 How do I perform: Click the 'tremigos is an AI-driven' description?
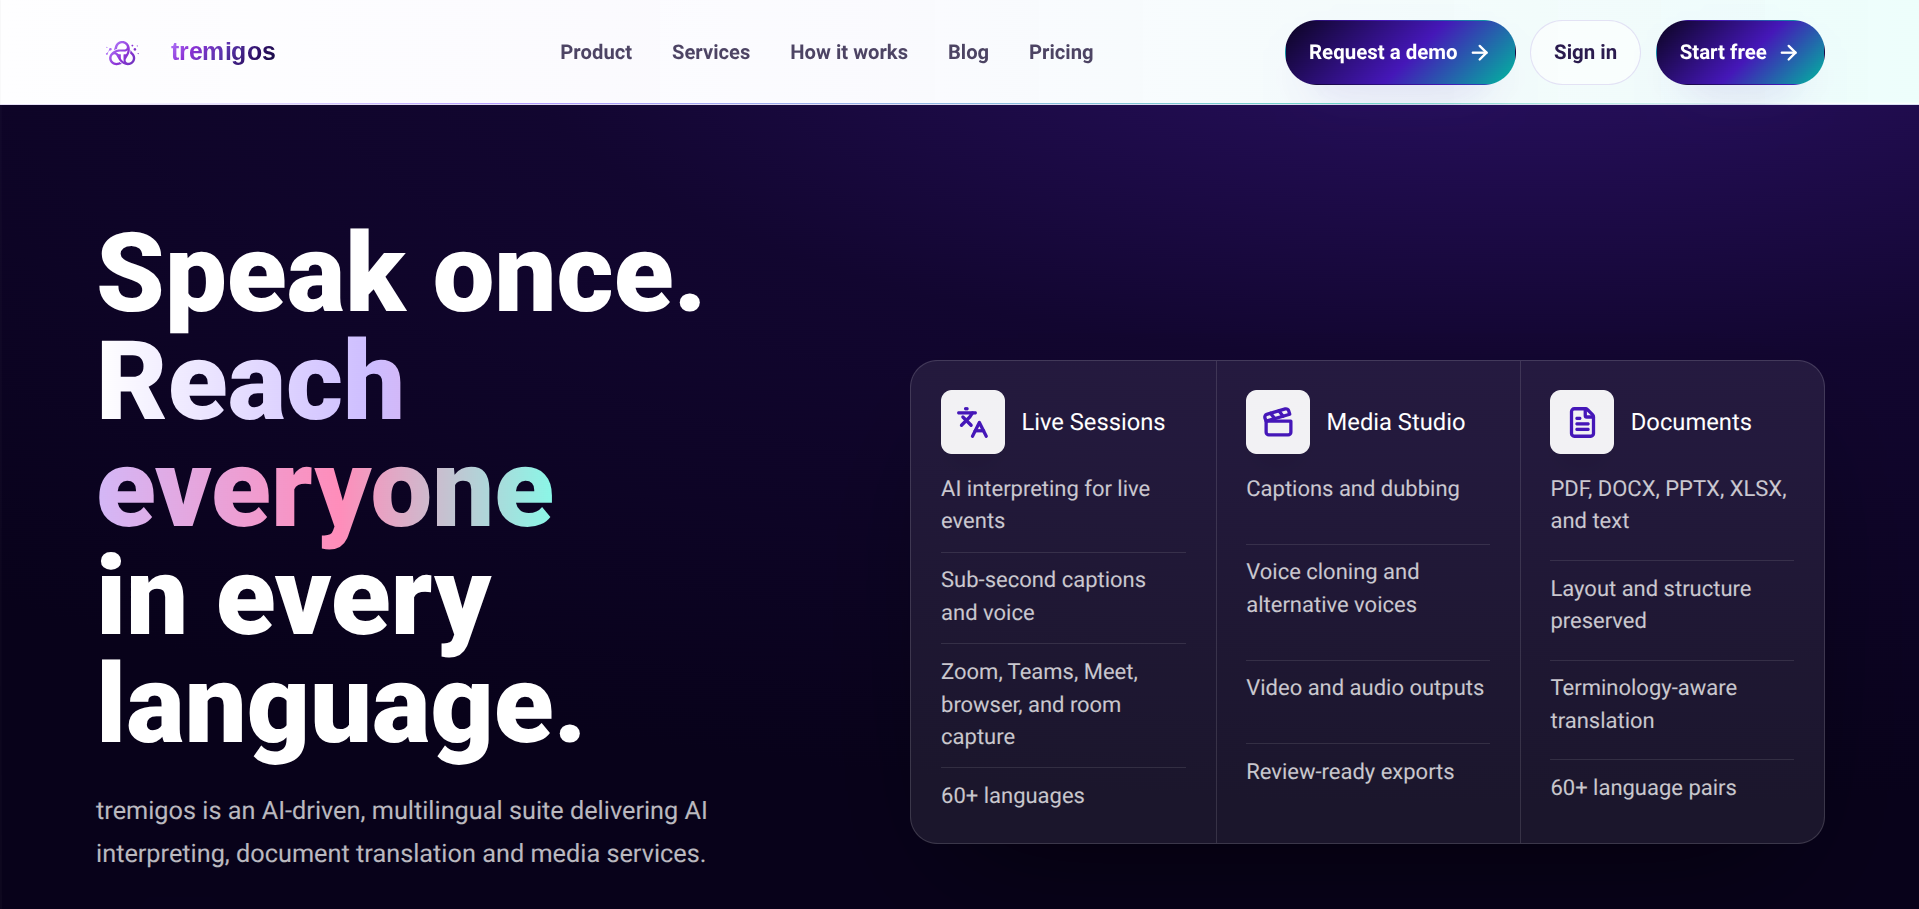(401, 832)
